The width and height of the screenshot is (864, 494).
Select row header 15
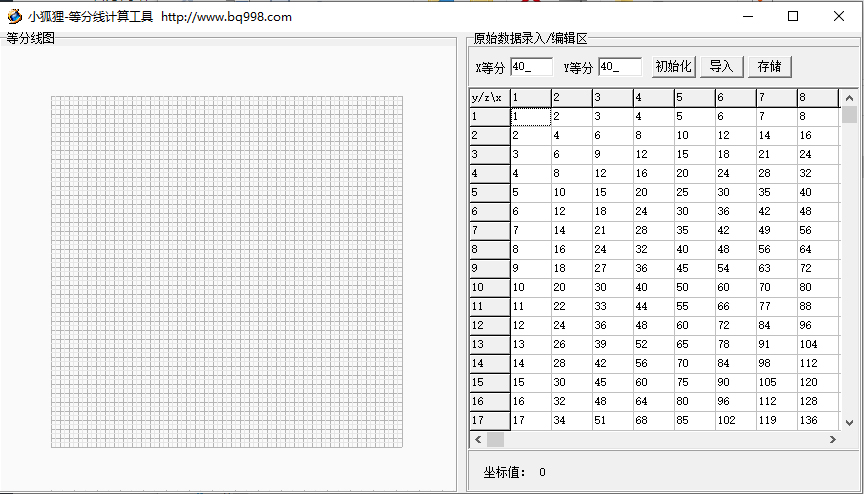(490, 382)
